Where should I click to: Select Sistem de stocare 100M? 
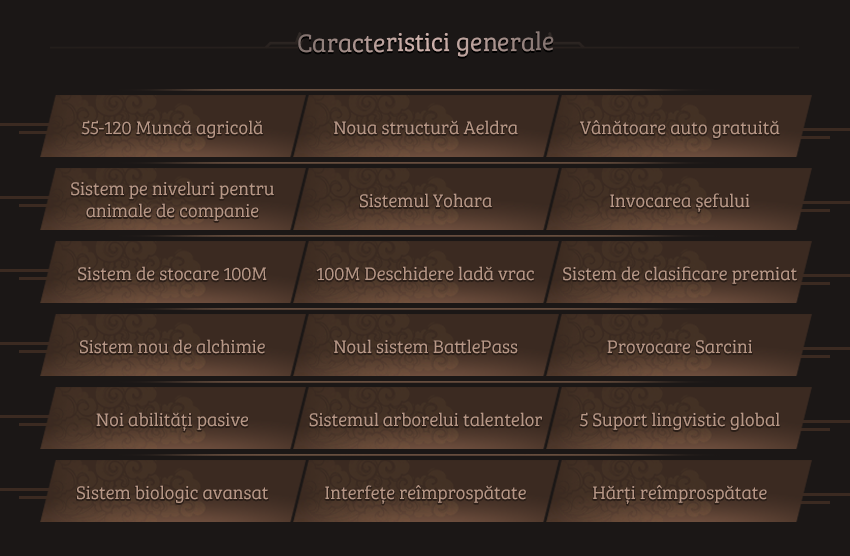[173, 273]
